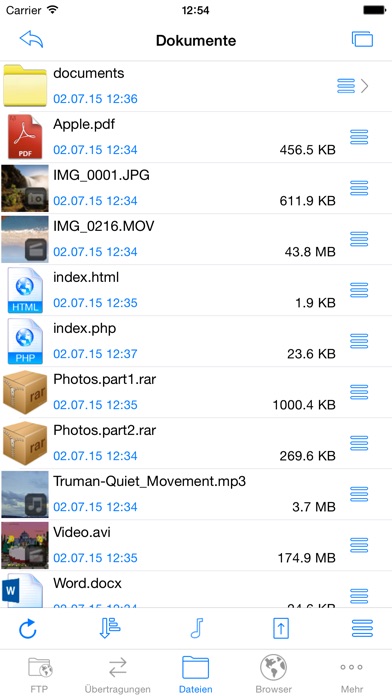Viewport: 392px width, 696px height.
Task: Tap the back arrow icon
Action: 32,40
